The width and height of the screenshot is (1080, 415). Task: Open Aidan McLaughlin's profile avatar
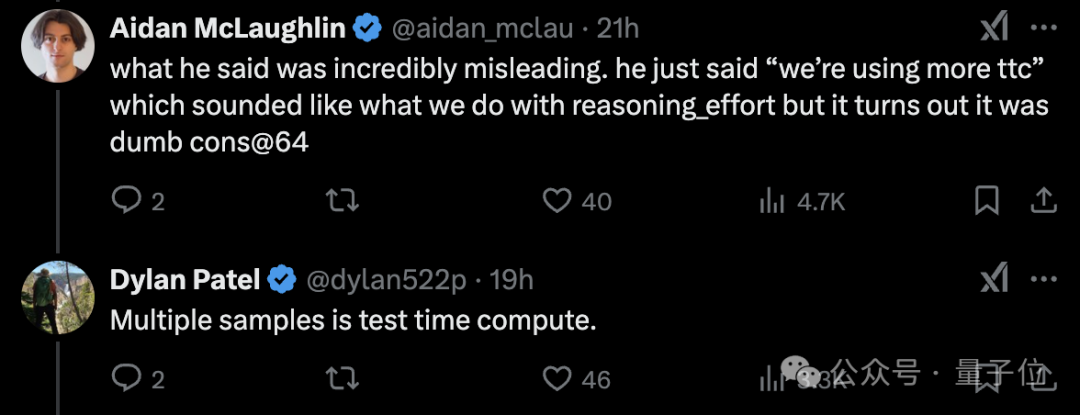tap(57, 47)
